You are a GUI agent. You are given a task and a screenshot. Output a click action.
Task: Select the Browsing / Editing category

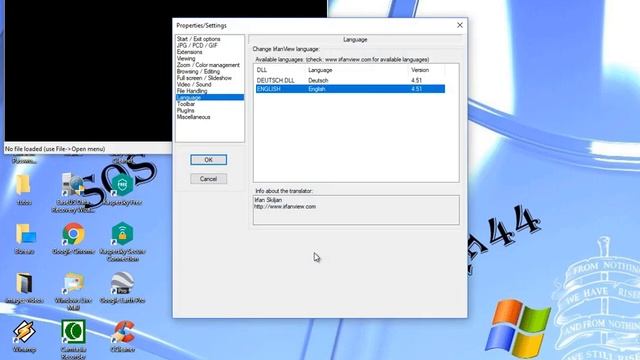tap(198, 71)
